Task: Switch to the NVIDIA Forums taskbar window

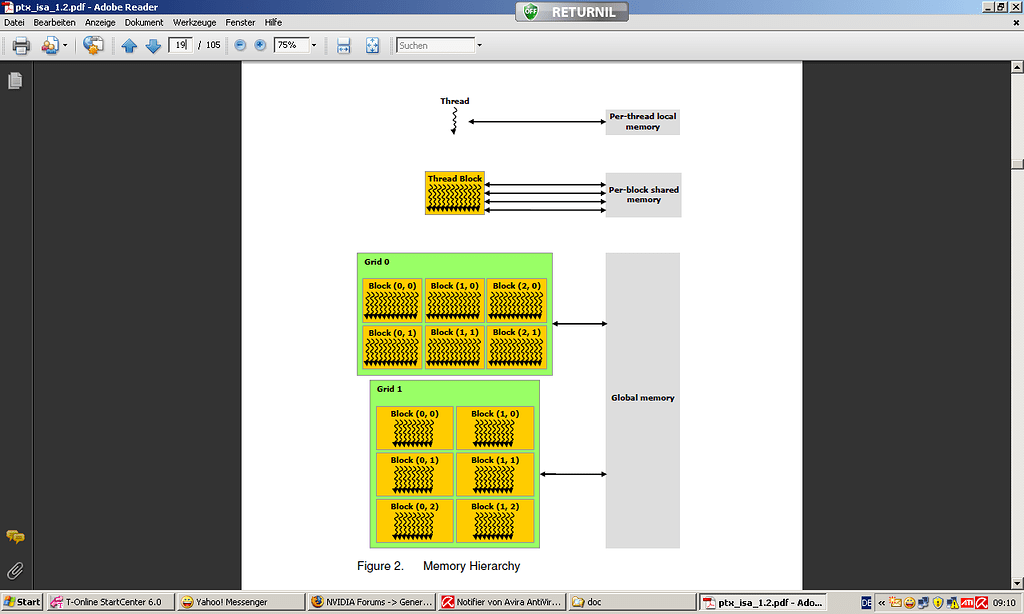Action: pyautogui.click(x=370, y=601)
